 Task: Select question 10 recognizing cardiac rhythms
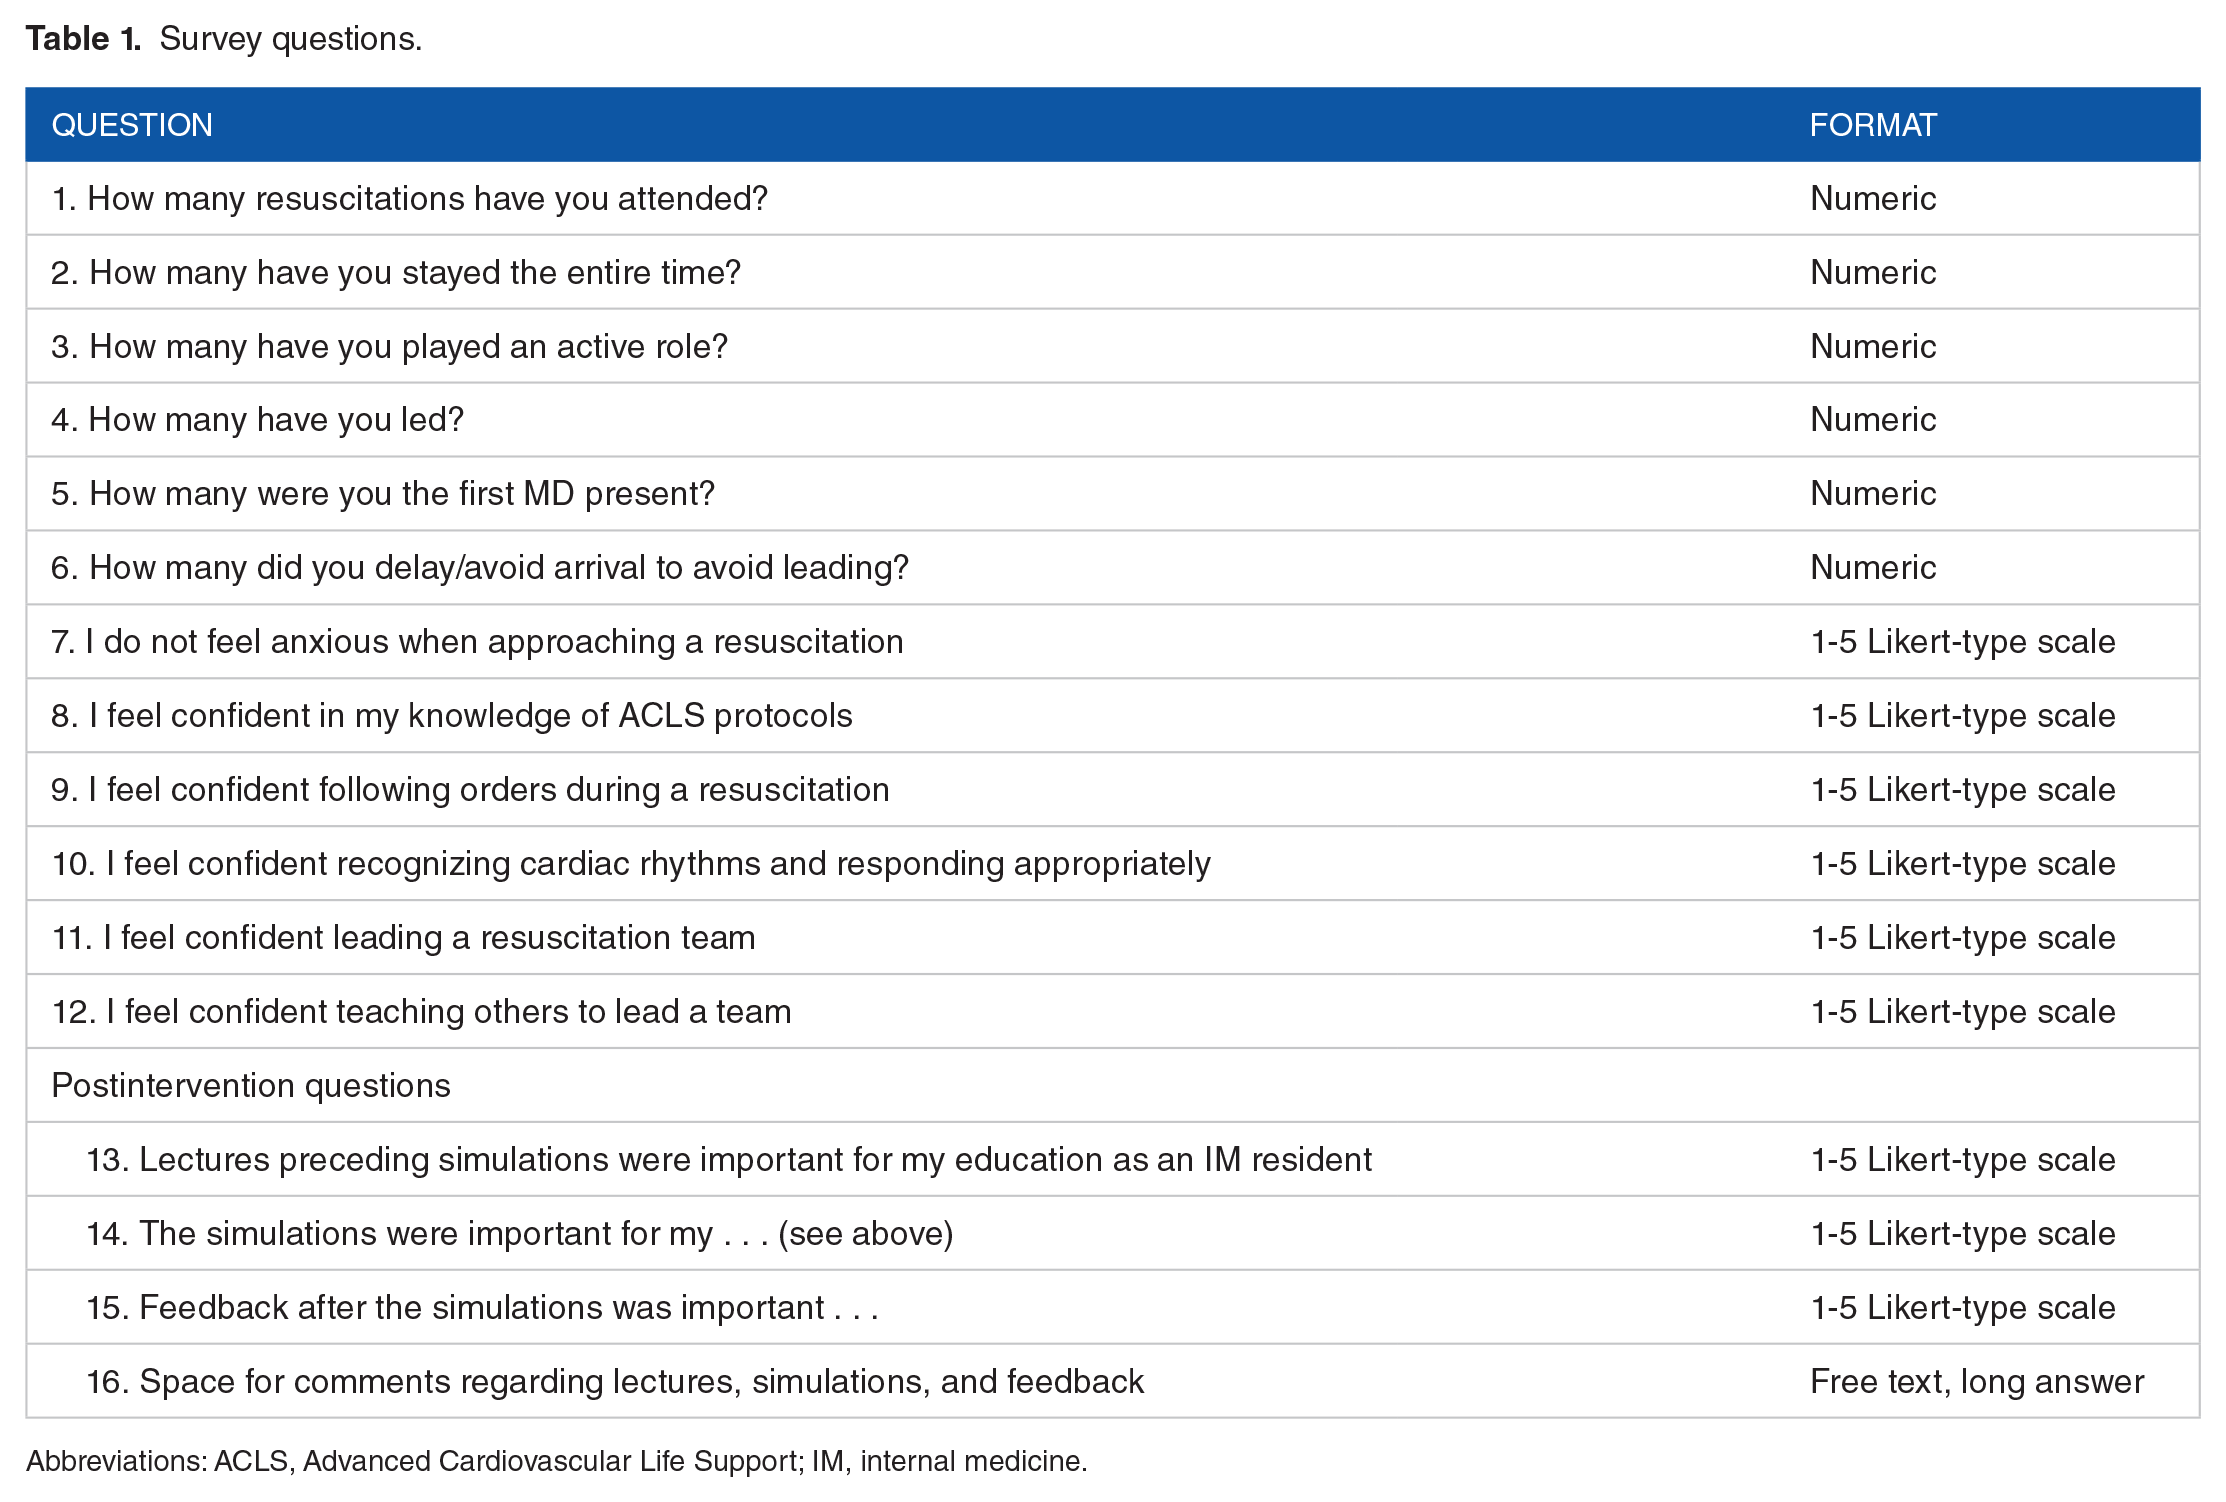coord(631,864)
